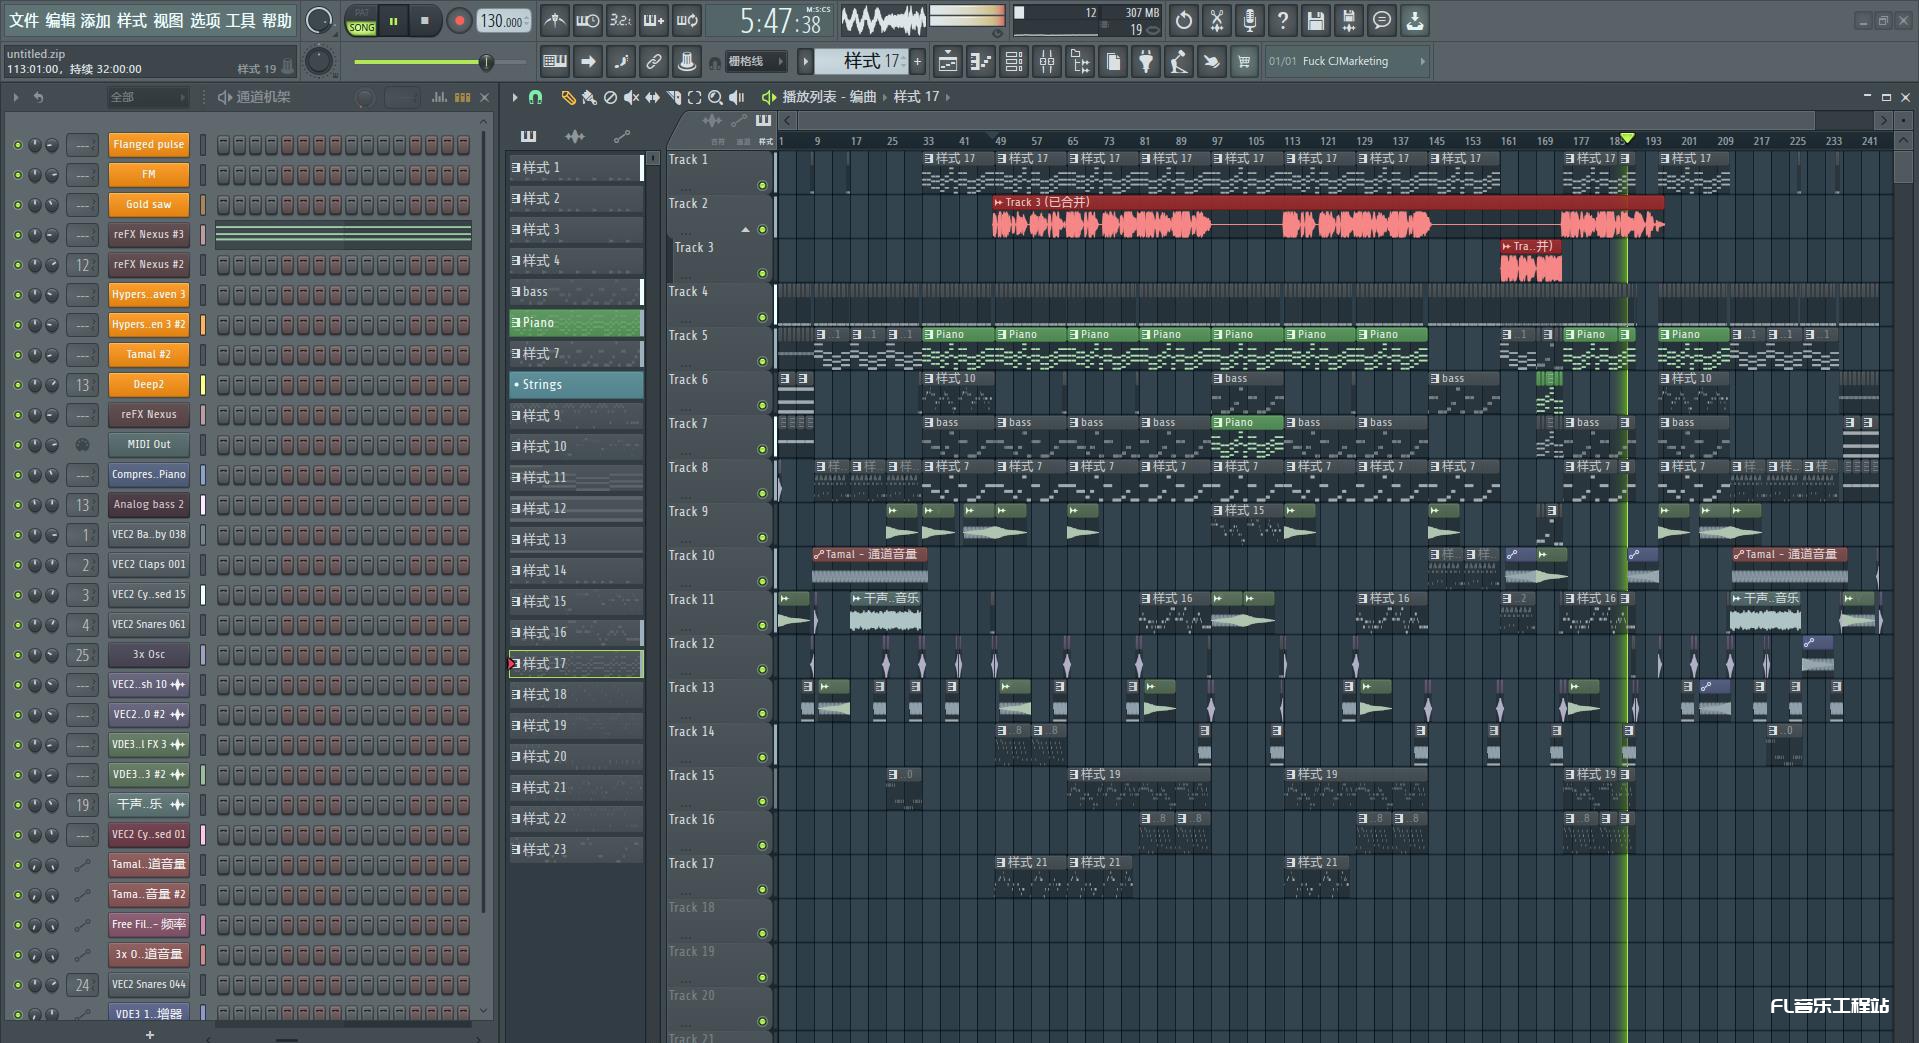Open the pattern selector arrow menu
This screenshot has width=1919, height=1043.
point(805,62)
